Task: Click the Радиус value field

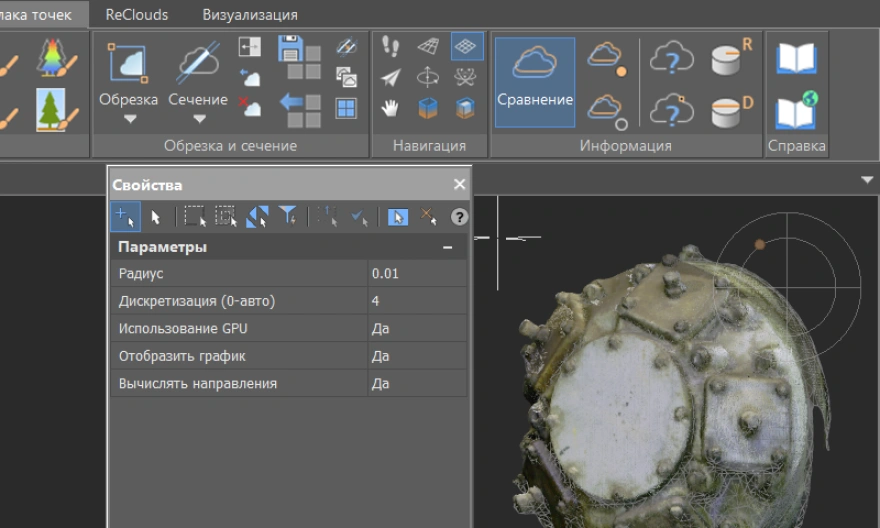Action: pos(417,273)
